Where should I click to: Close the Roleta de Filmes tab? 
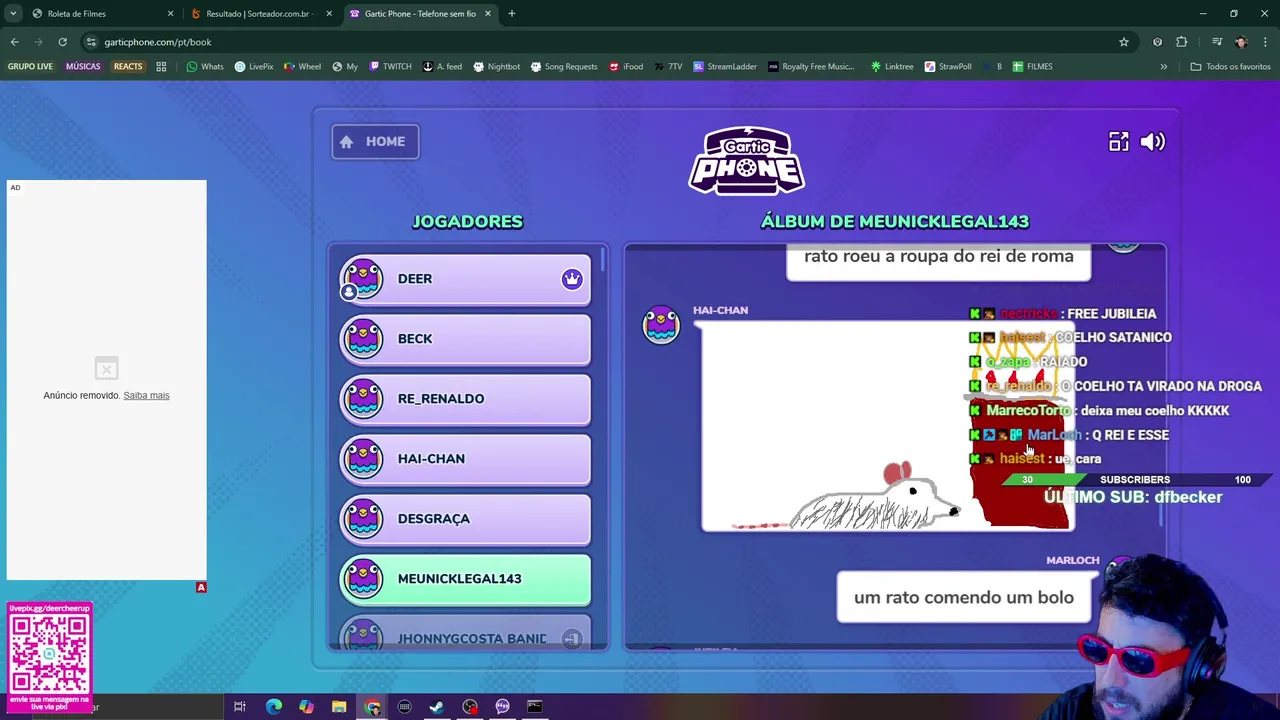(170, 14)
